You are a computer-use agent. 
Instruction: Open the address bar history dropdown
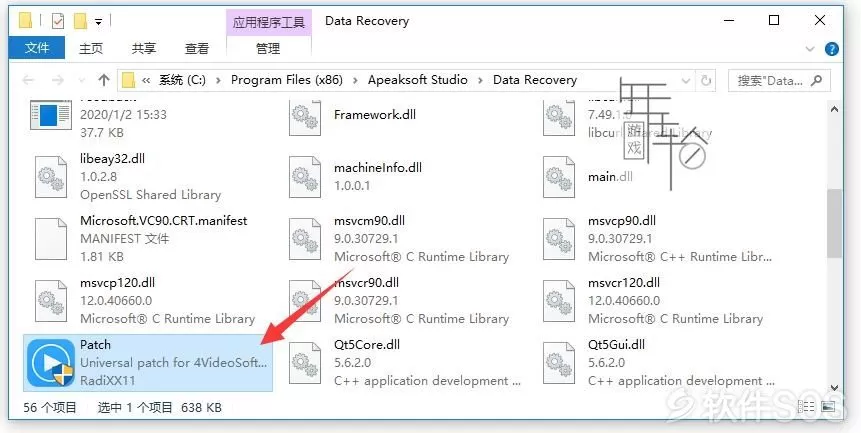(686, 81)
